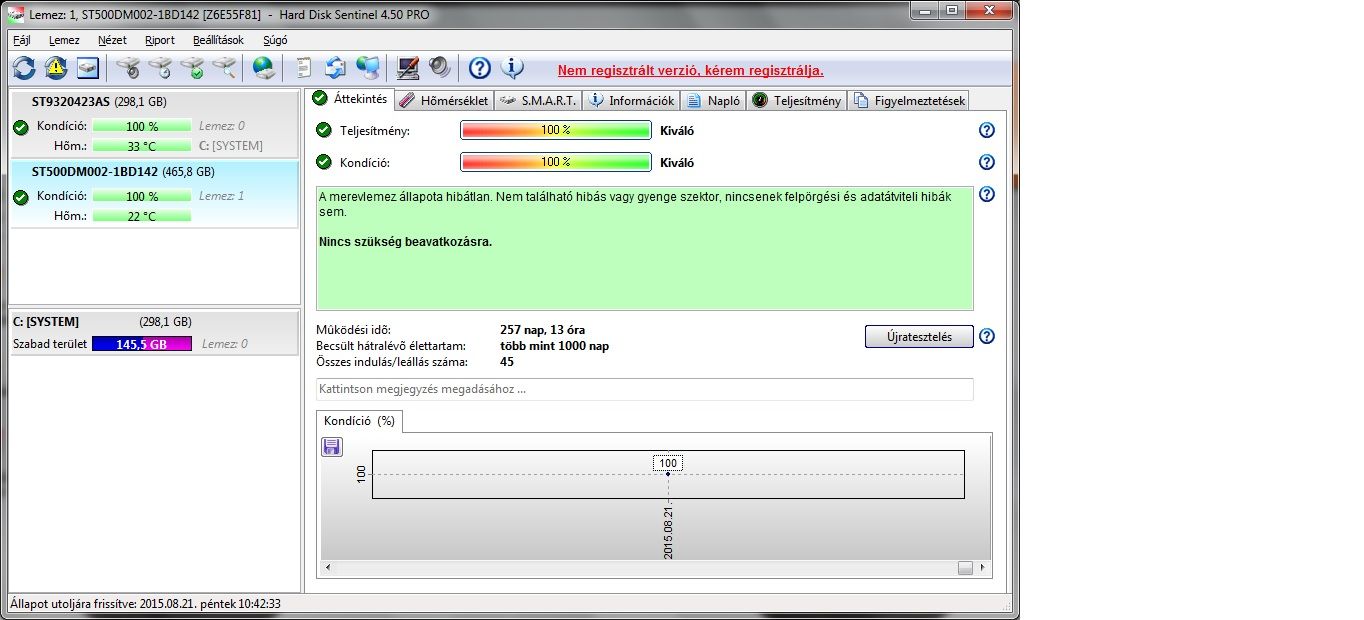
Task: Open the Nézet menu
Action: point(112,40)
